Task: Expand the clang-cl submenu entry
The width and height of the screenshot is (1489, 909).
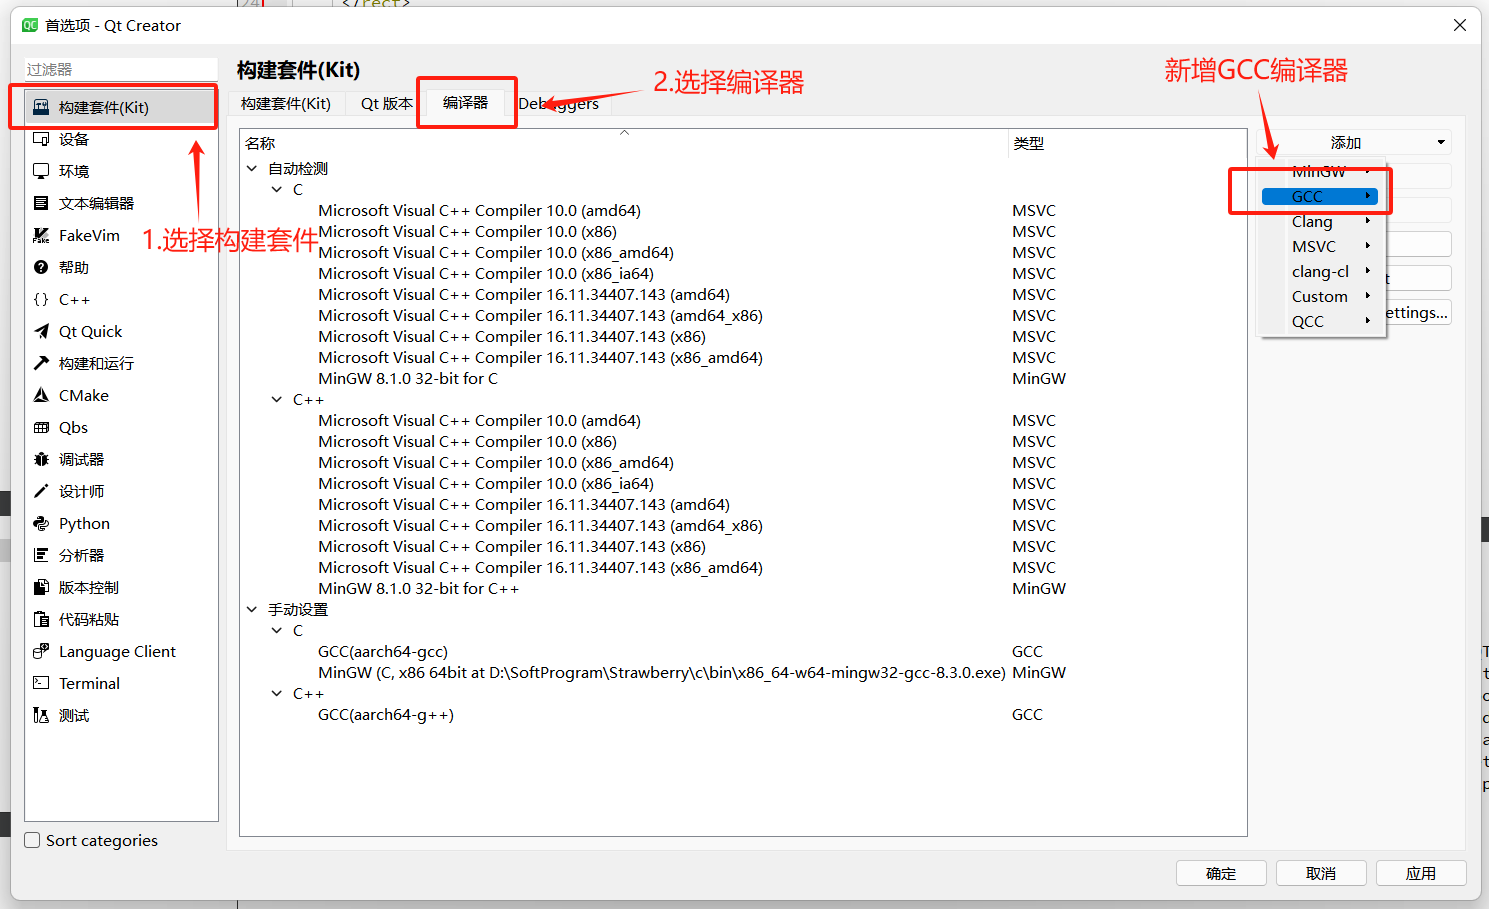Action: click(x=1320, y=271)
